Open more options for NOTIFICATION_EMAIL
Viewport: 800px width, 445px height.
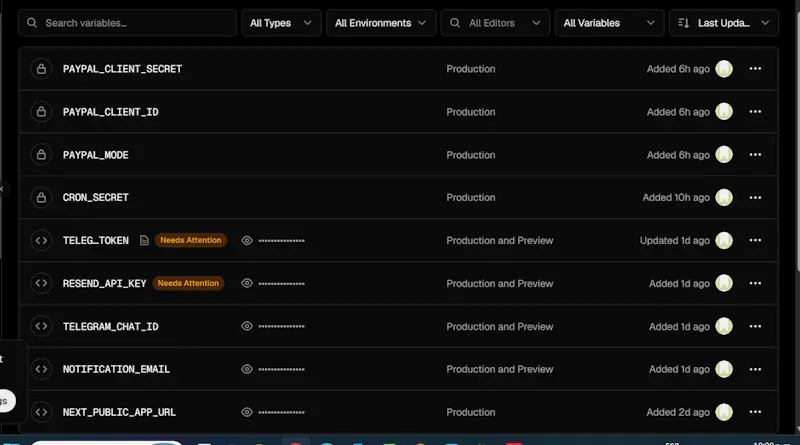(755, 369)
